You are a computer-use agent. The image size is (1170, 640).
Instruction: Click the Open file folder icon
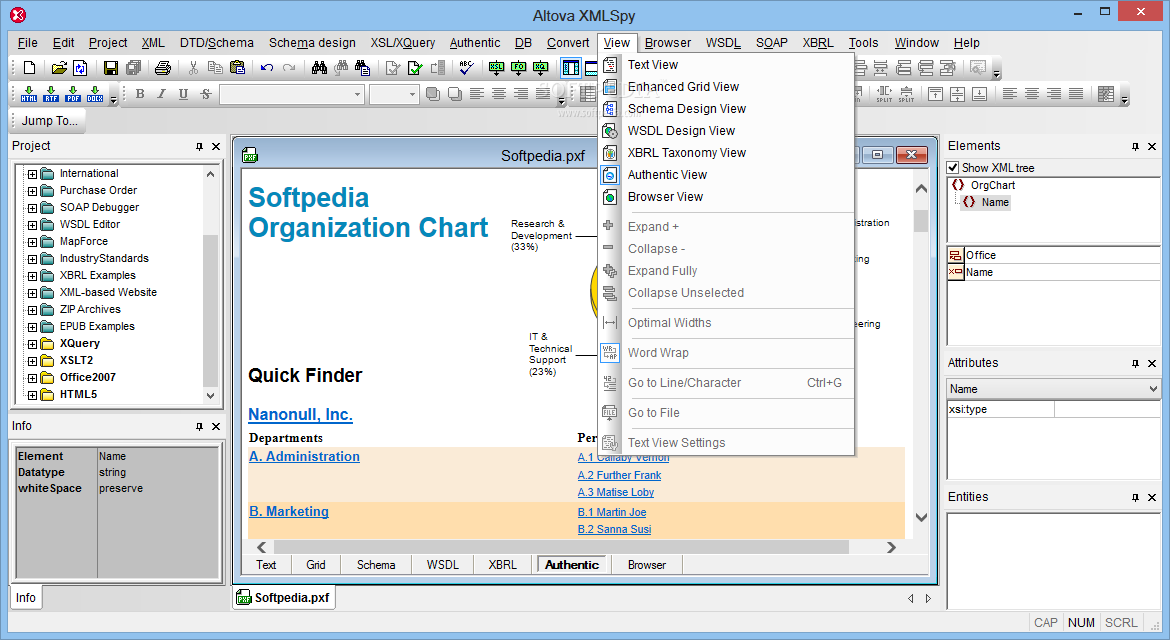pos(59,68)
